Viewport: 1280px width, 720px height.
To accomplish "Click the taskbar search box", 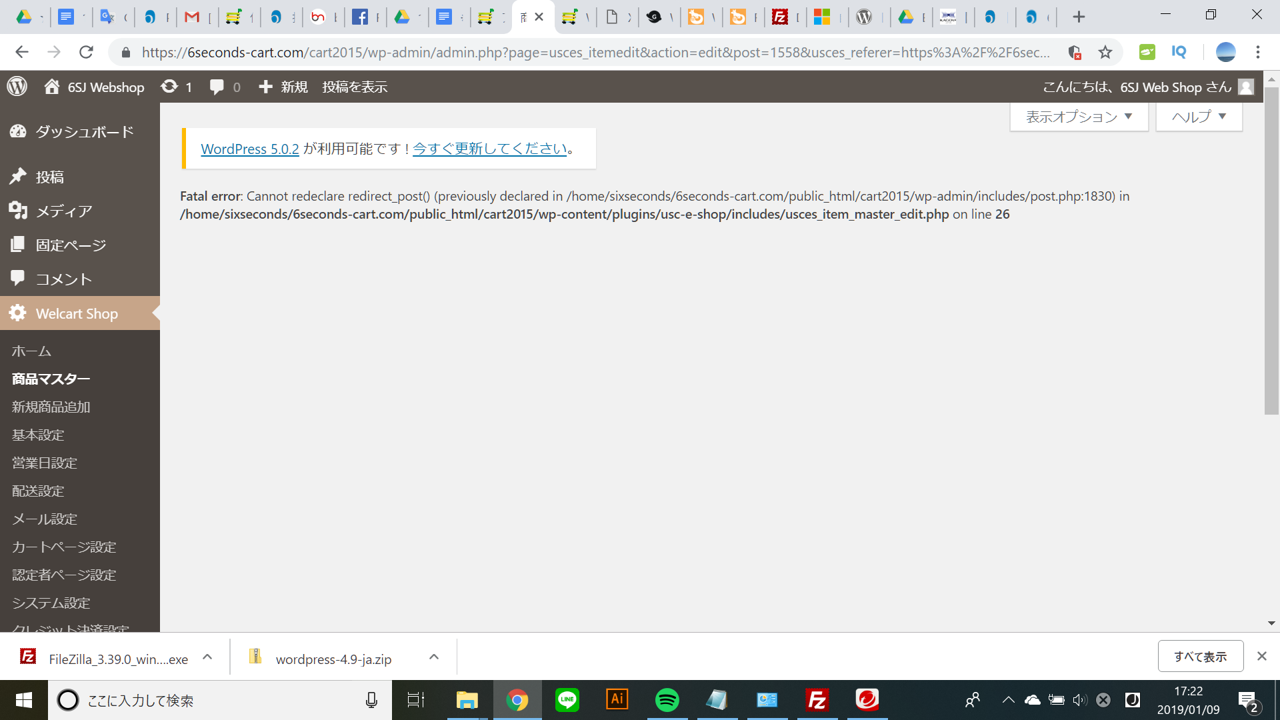I will [220, 700].
